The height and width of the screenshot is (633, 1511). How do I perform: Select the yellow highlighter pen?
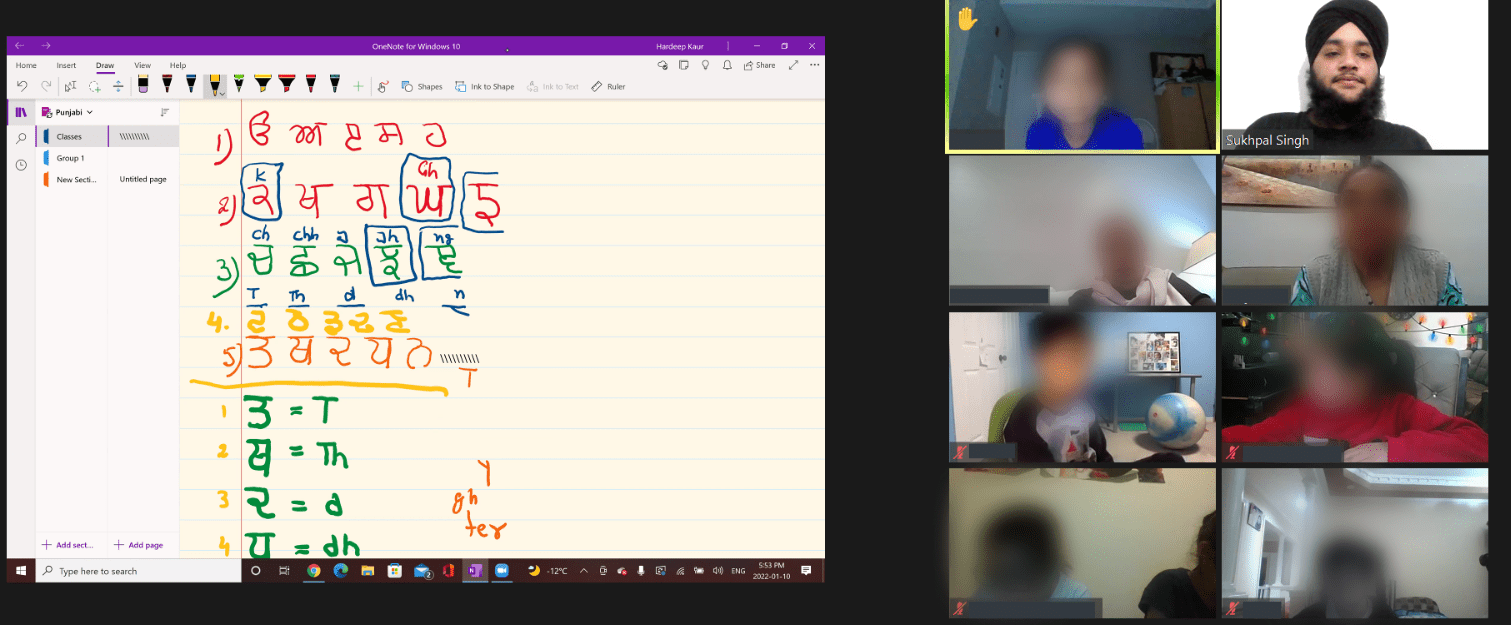pyautogui.click(x=263, y=84)
